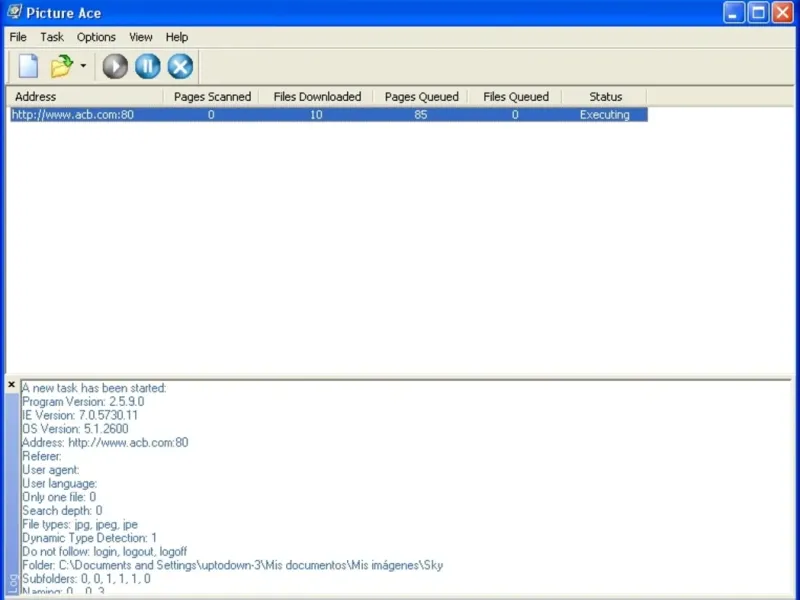Click the open folder icon in the toolbar
Viewport: 800px width, 600px height.
point(61,66)
